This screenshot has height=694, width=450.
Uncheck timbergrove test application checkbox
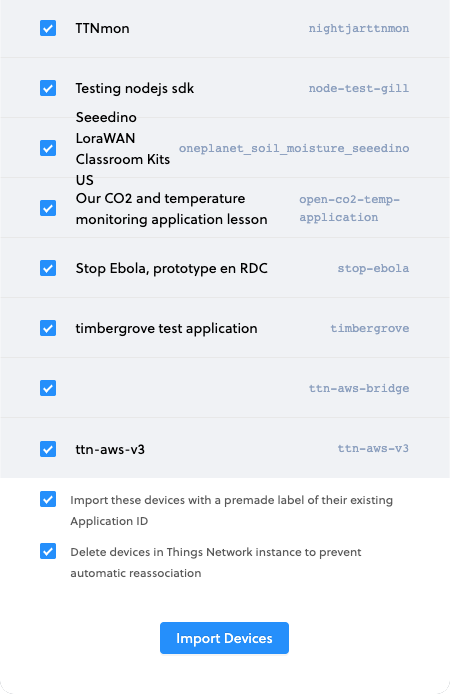click(x=48, y=328)
